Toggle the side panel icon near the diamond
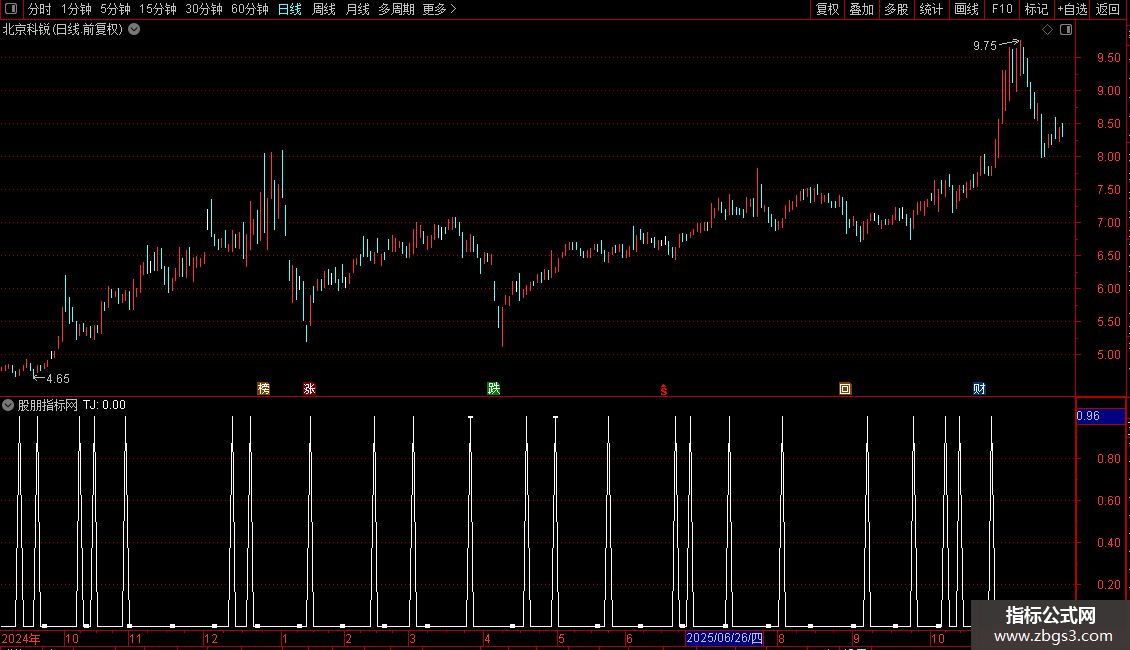This screenshot has height=650, width=1130. (x=1066, y=30)
